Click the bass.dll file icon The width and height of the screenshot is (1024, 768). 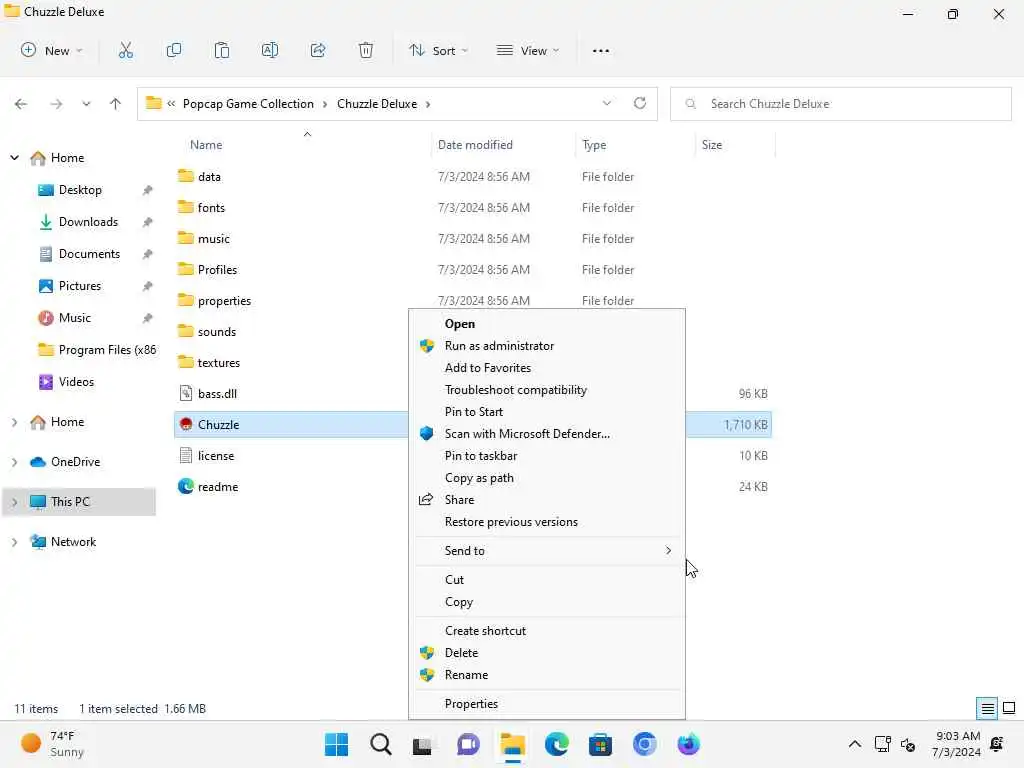click(x=186, y=393)
